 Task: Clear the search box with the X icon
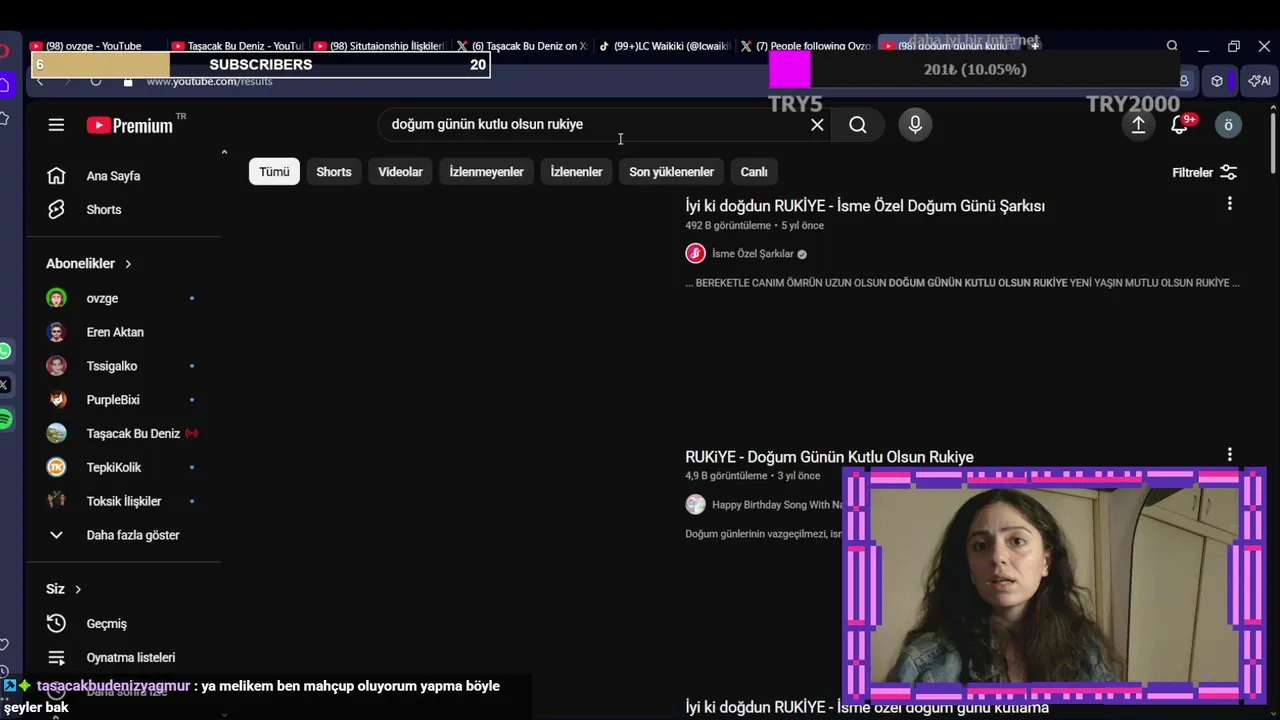click(x=817, y=125)
